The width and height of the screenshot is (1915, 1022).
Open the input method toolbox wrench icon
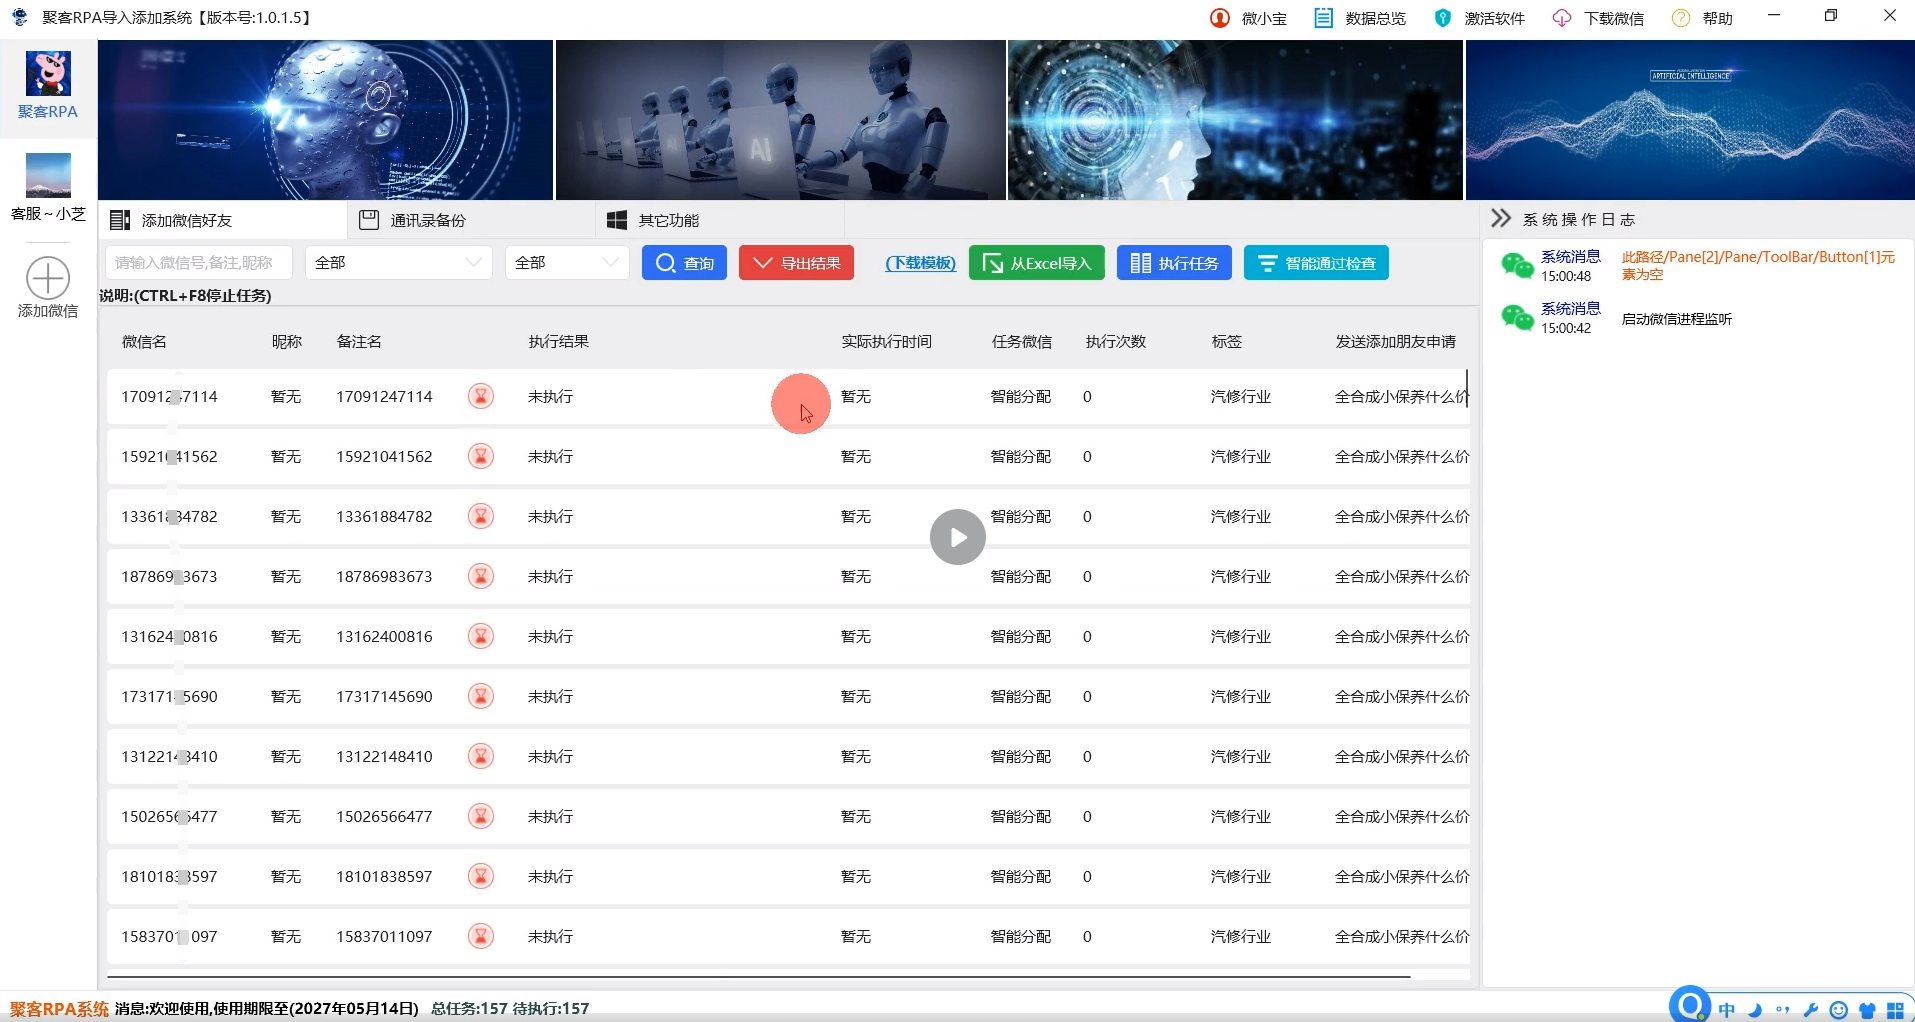tap(1812, 1009)
